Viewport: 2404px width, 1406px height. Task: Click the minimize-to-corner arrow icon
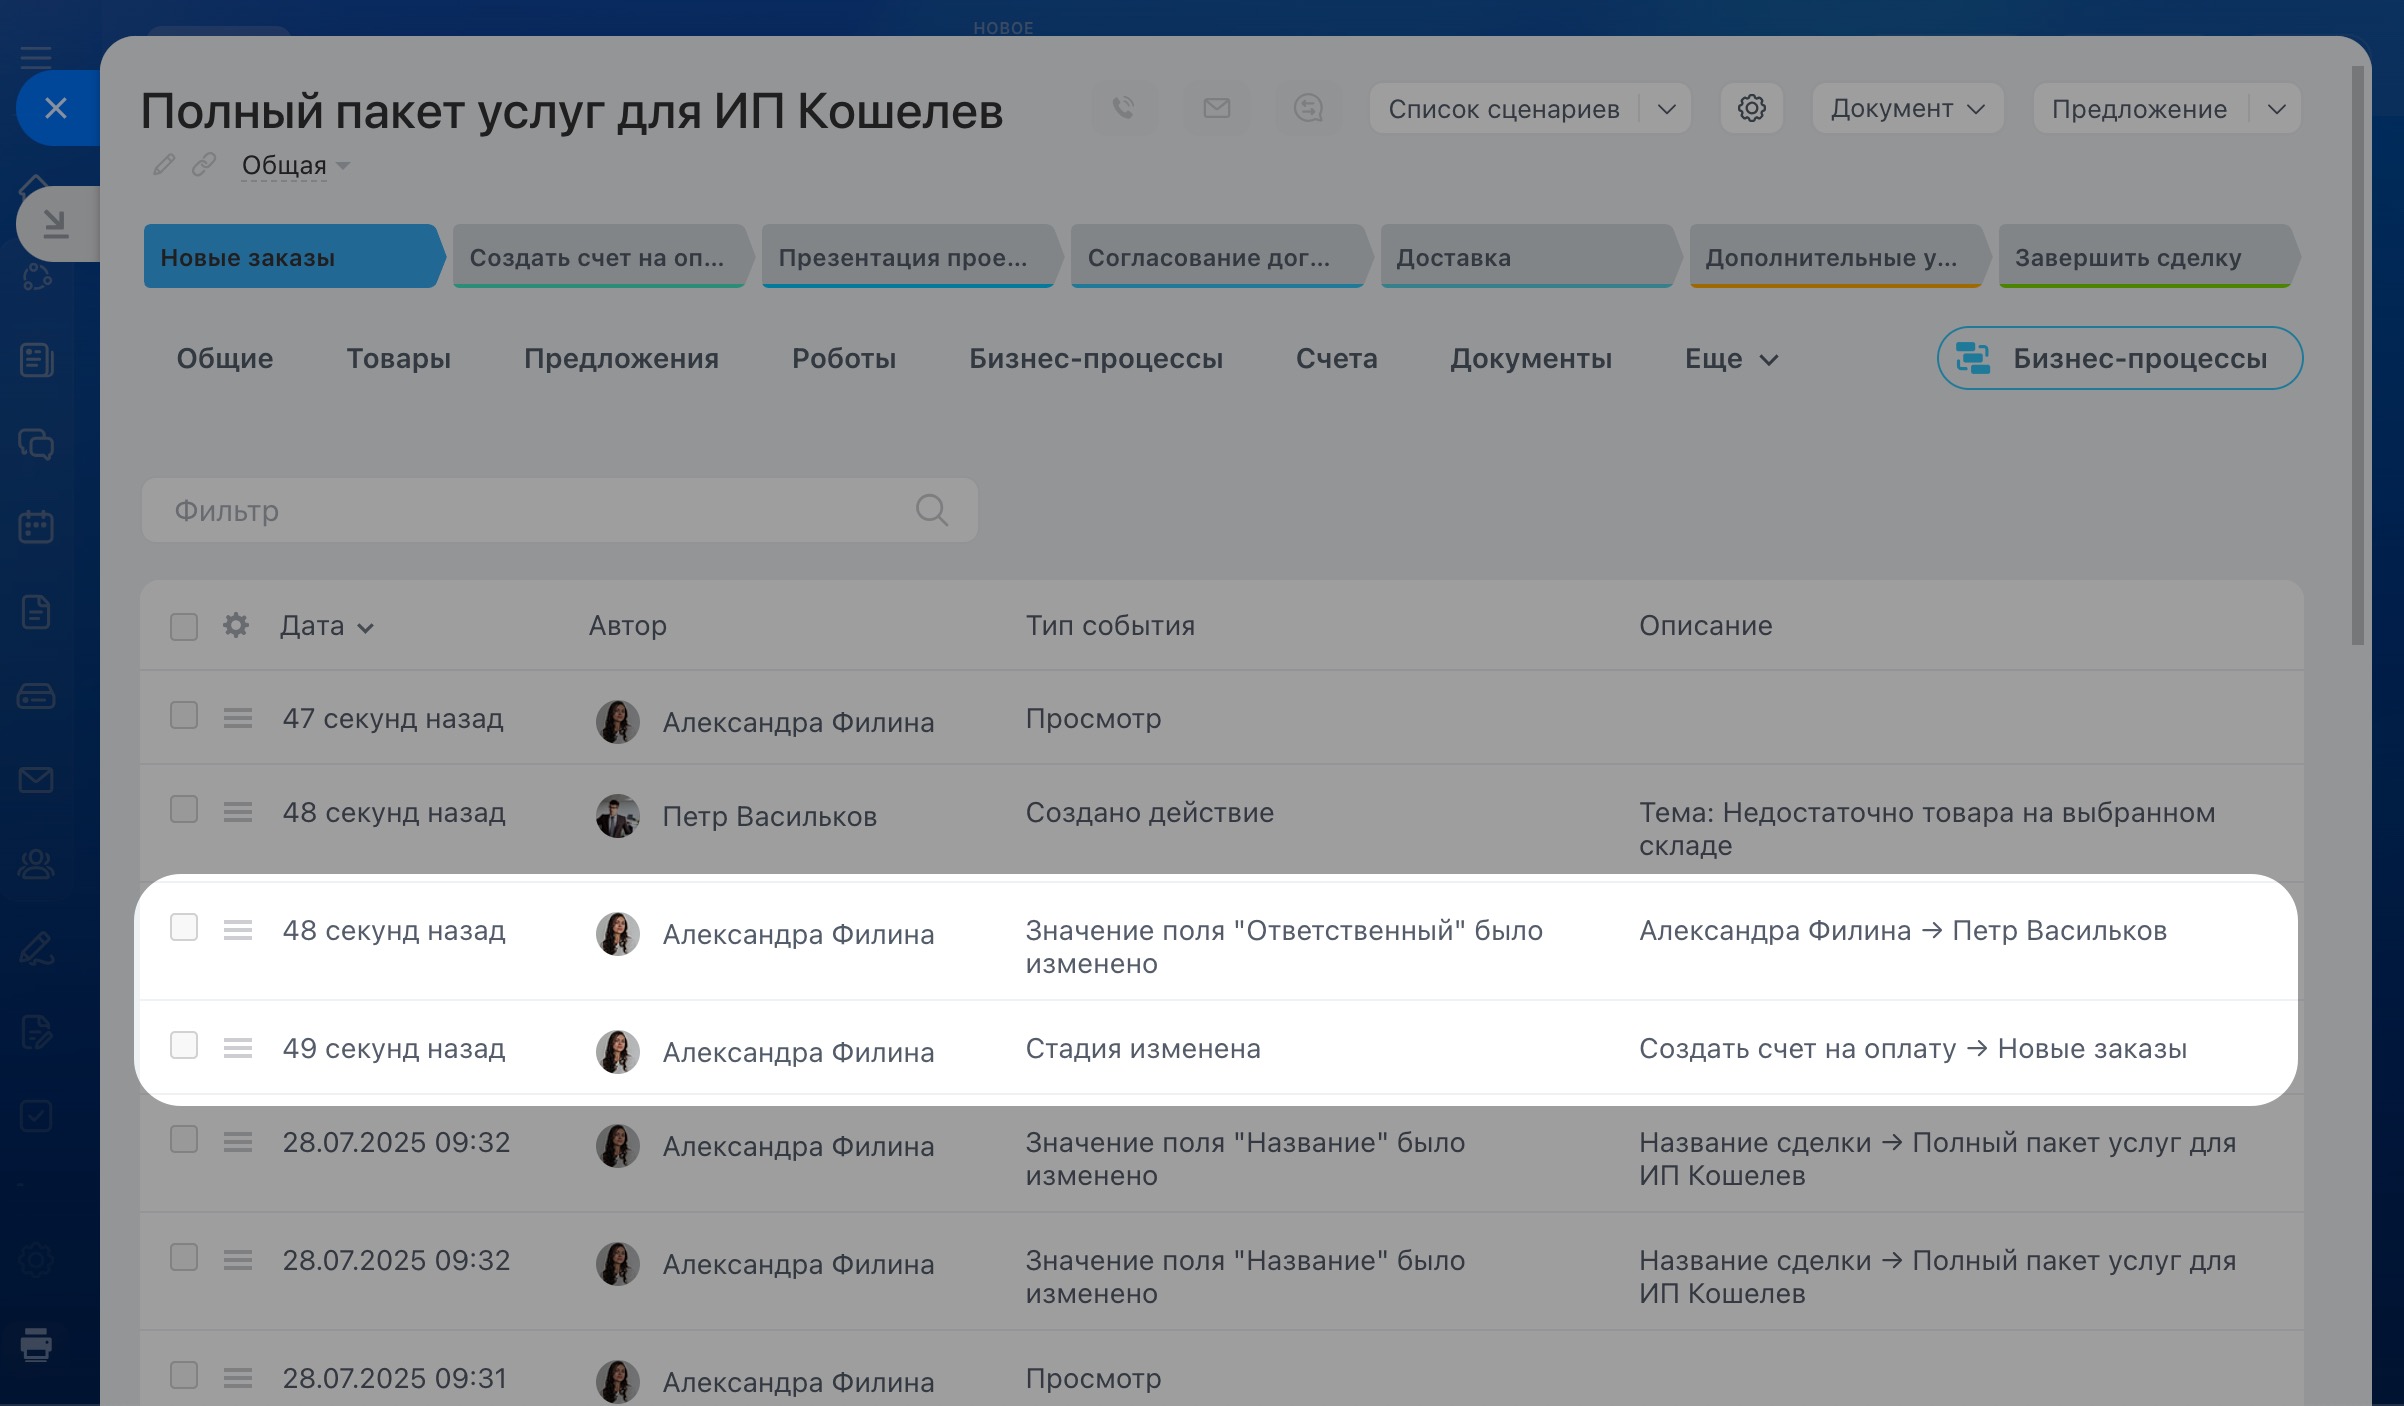coord(56,223)
